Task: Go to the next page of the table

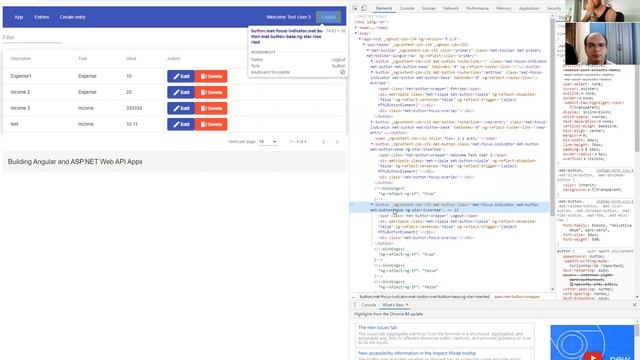Action: 337,142
